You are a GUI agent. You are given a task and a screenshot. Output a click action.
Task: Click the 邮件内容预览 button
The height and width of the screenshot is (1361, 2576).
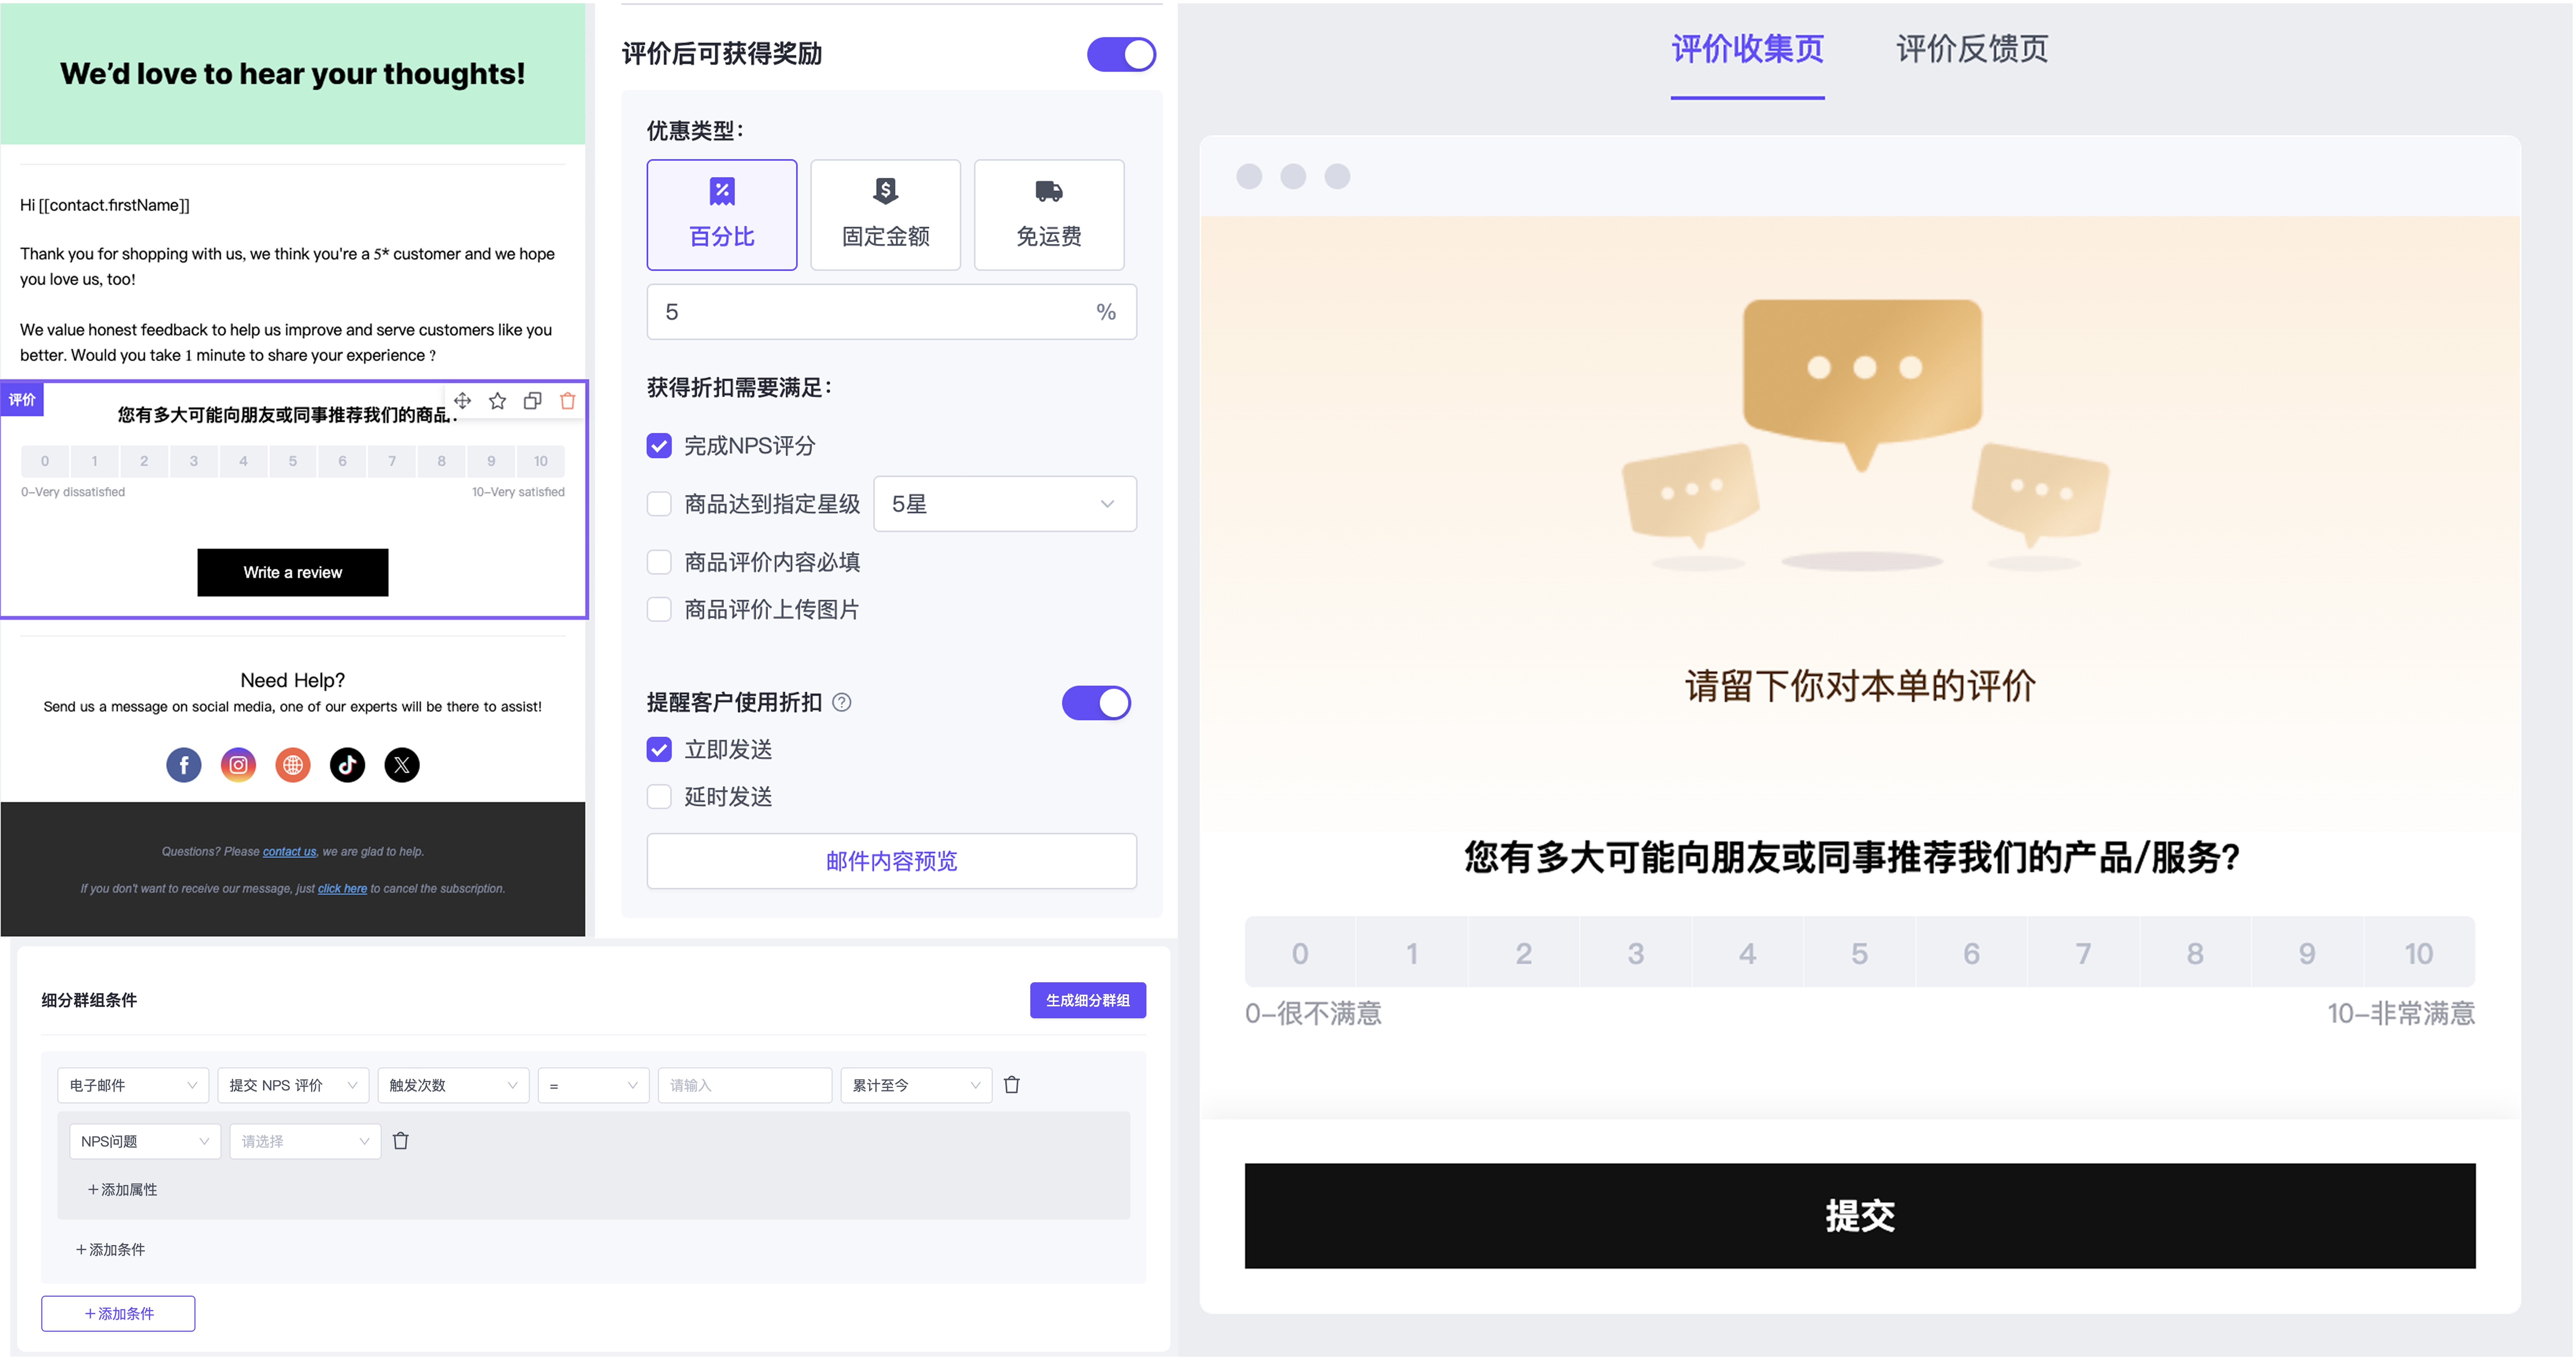click(891, 861)
